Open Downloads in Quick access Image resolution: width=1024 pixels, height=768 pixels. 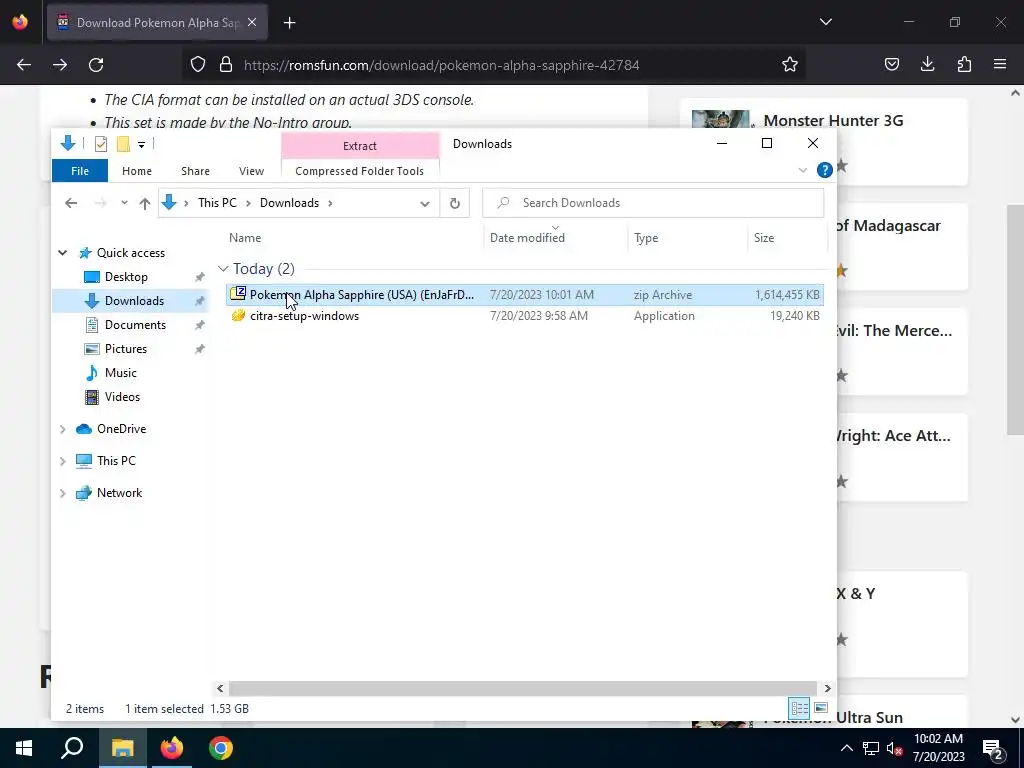pos(134,301)
